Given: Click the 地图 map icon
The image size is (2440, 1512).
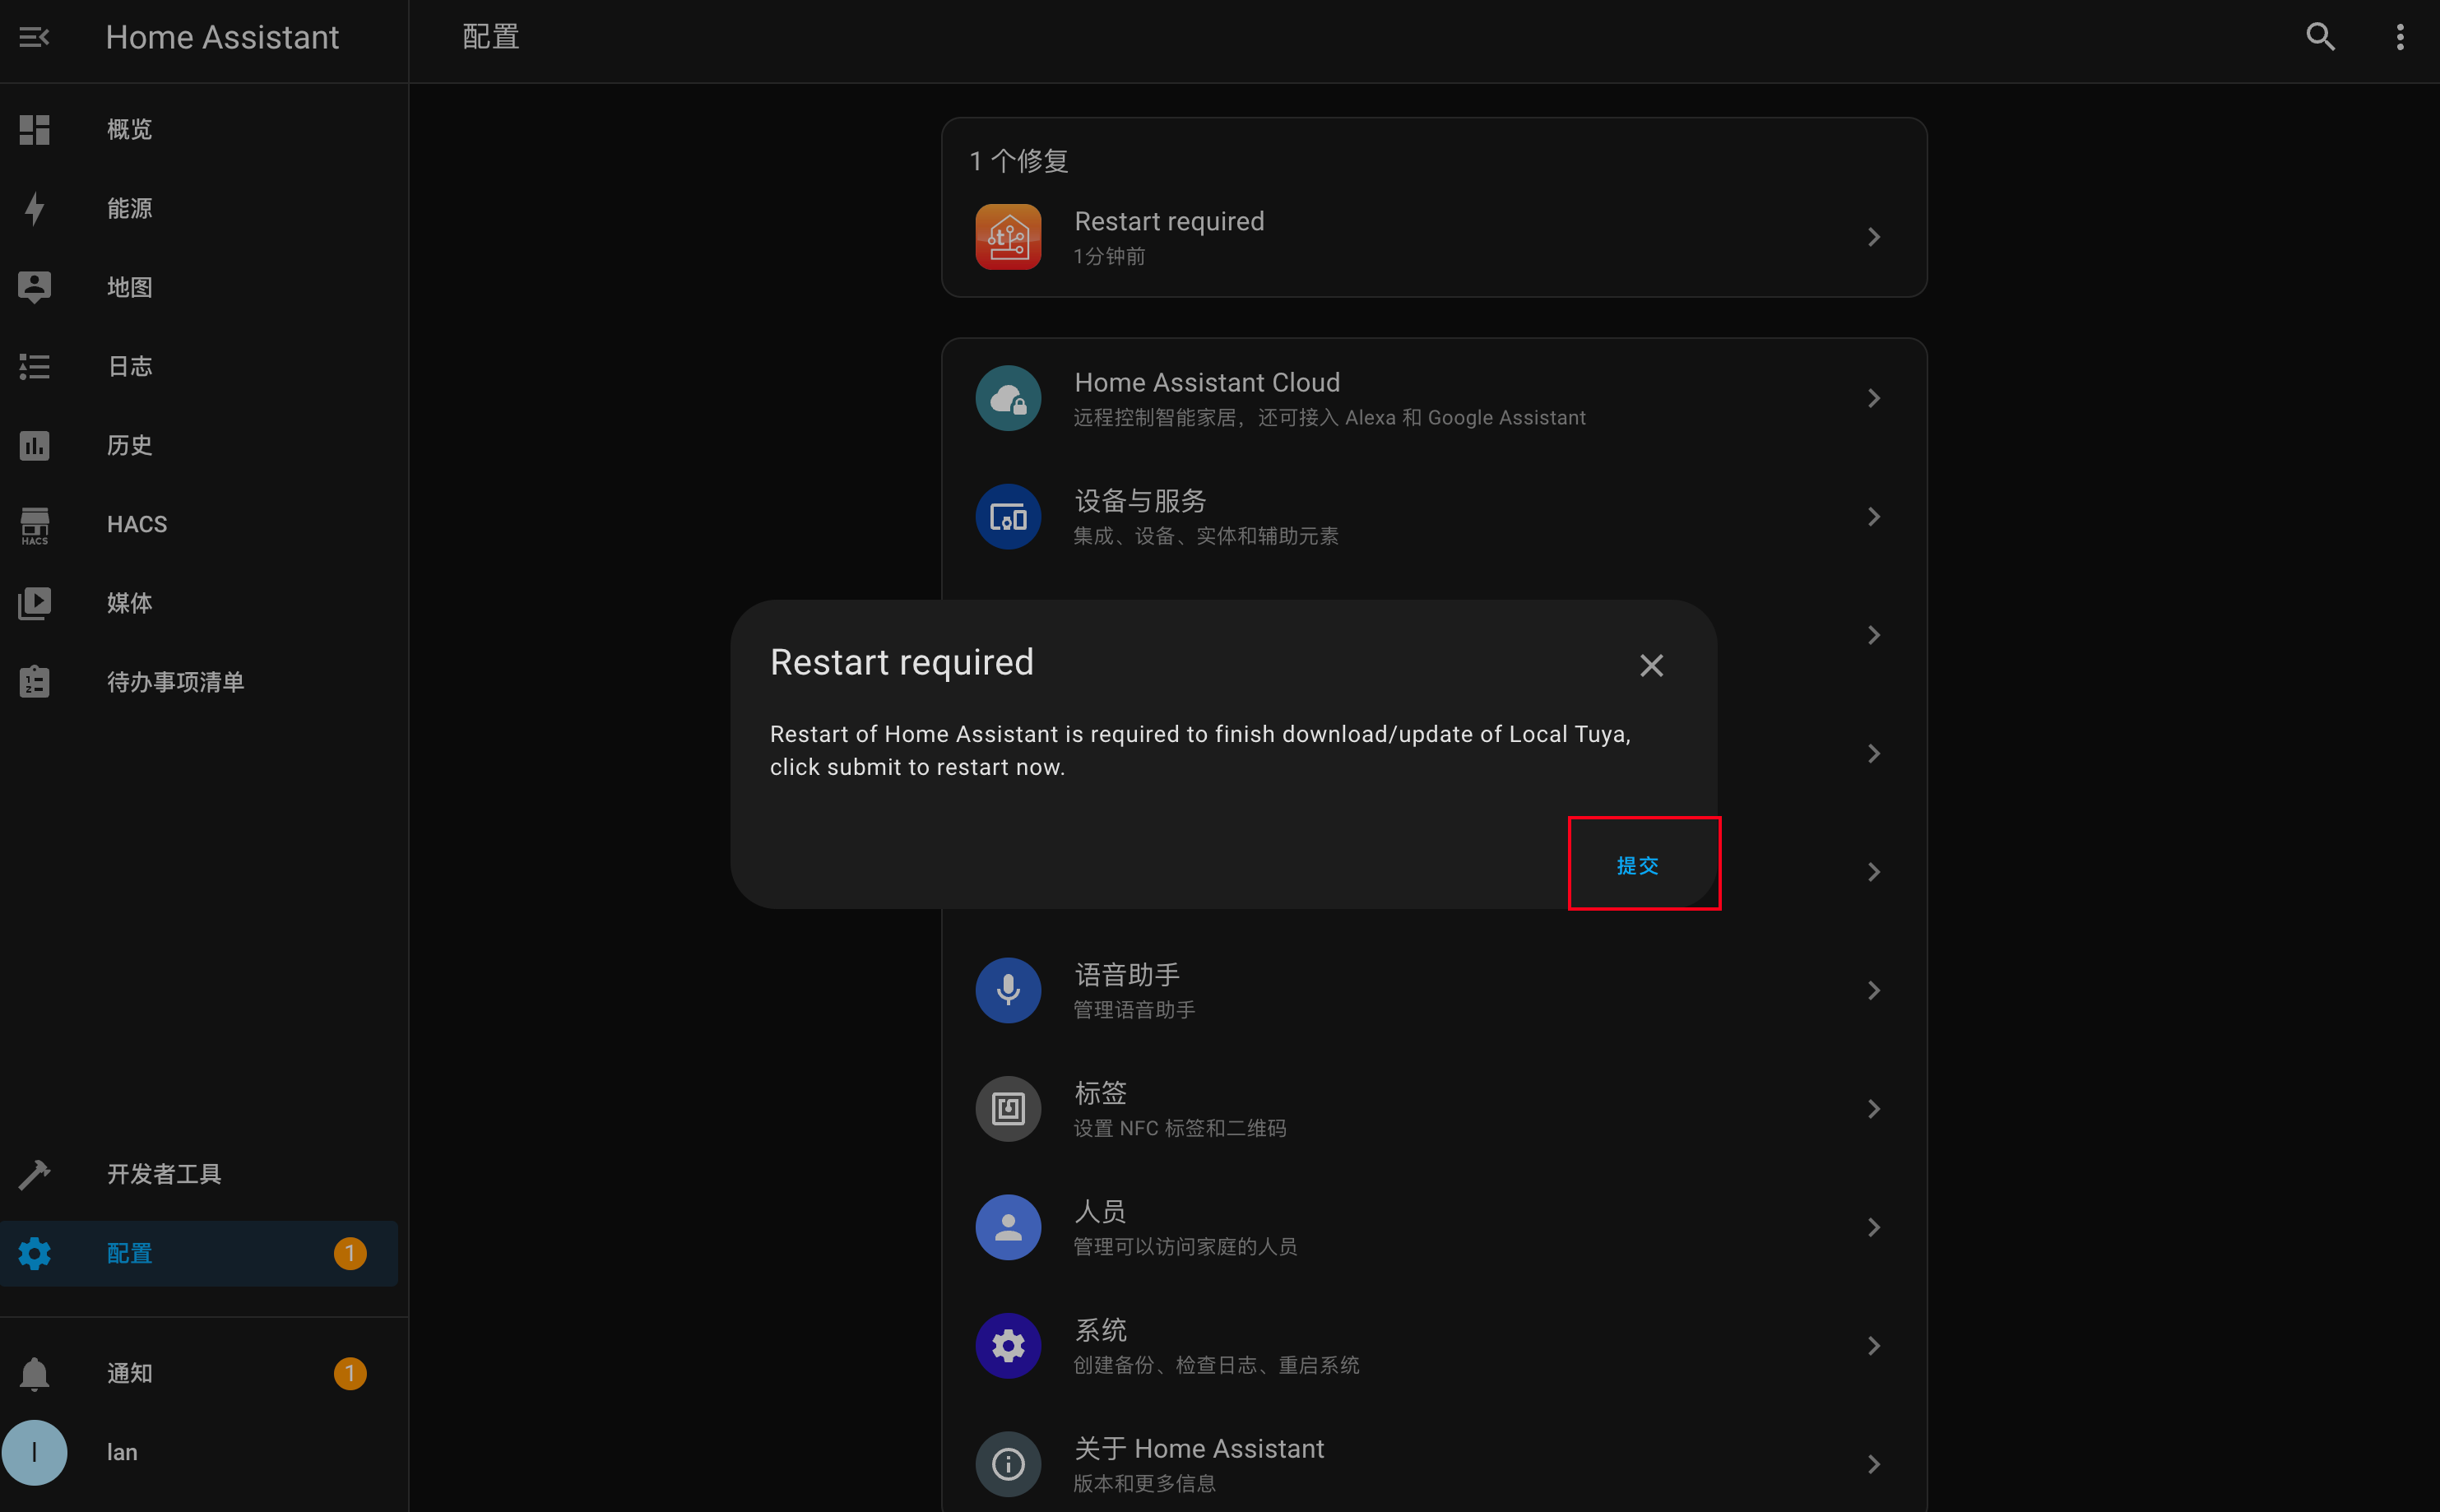Looking at the screenshot, I should coord(34,287).
